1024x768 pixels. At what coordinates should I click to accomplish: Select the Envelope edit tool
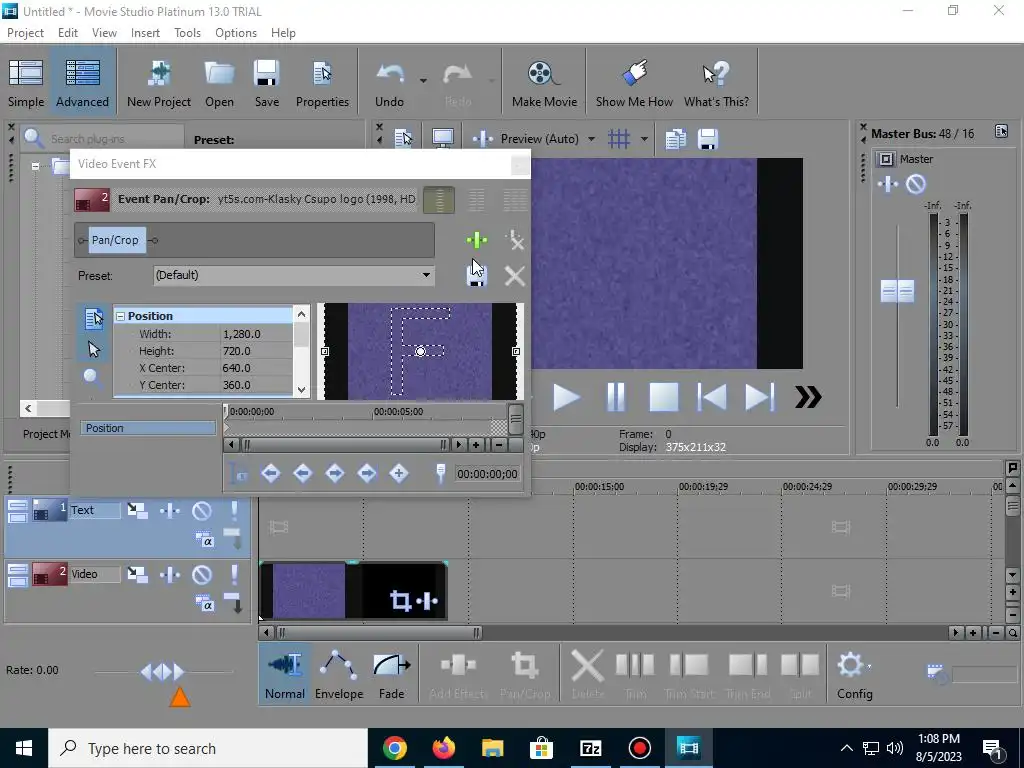coord(339,675)
